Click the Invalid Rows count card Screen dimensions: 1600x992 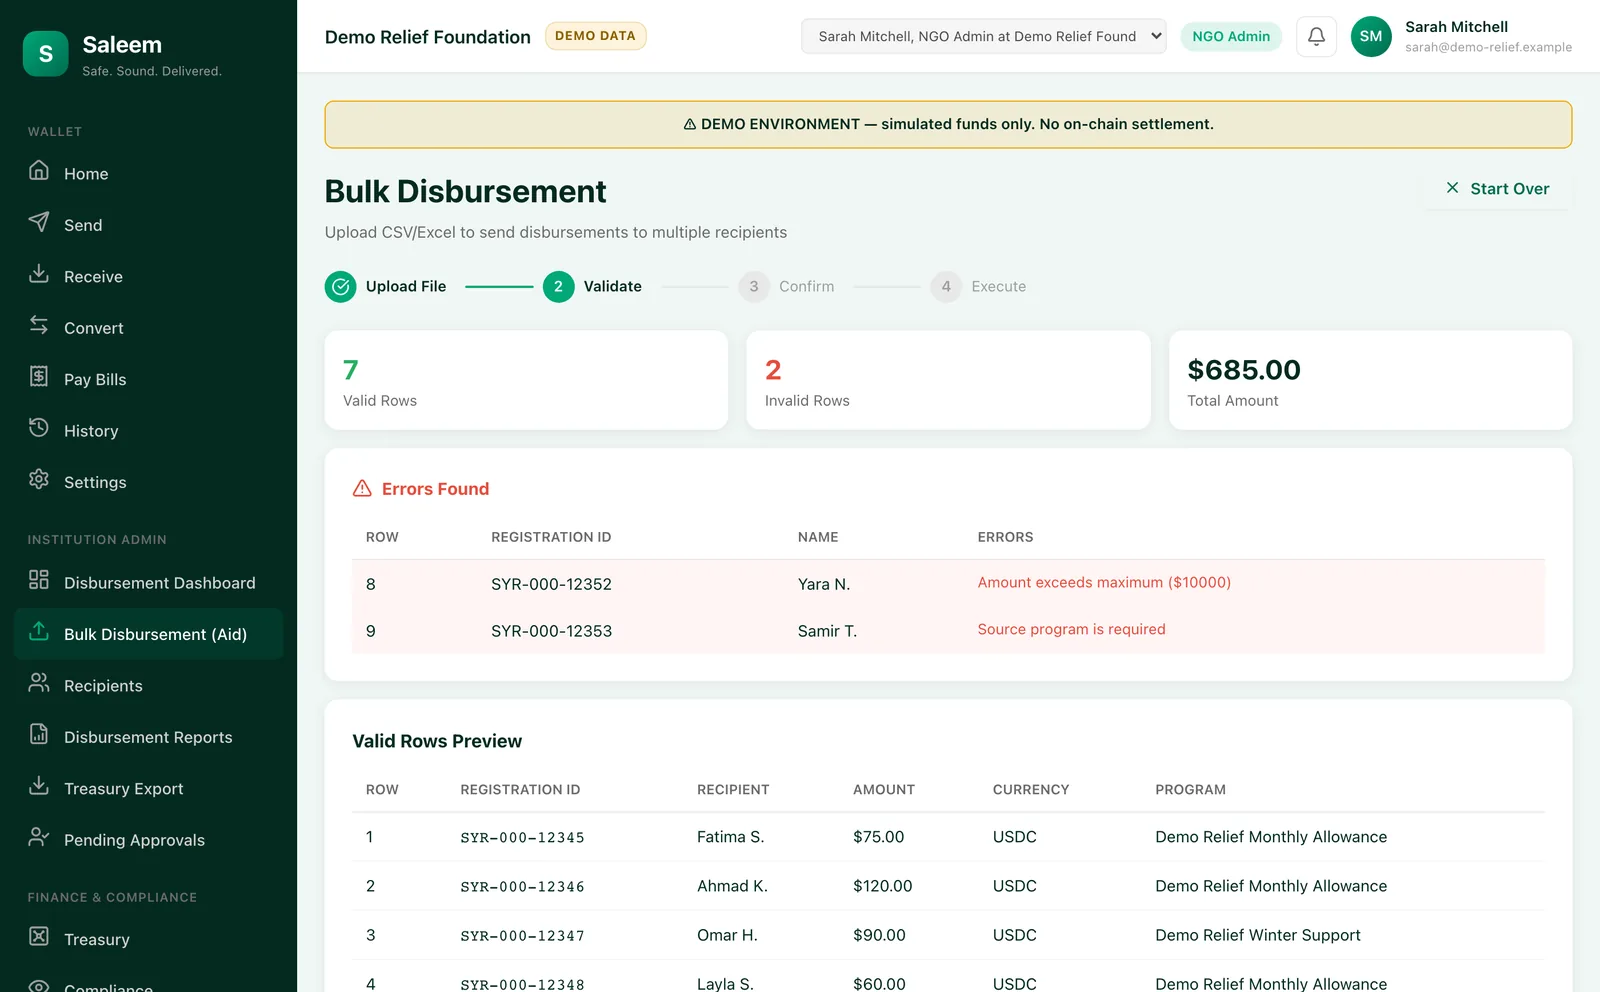click(948, 380)
